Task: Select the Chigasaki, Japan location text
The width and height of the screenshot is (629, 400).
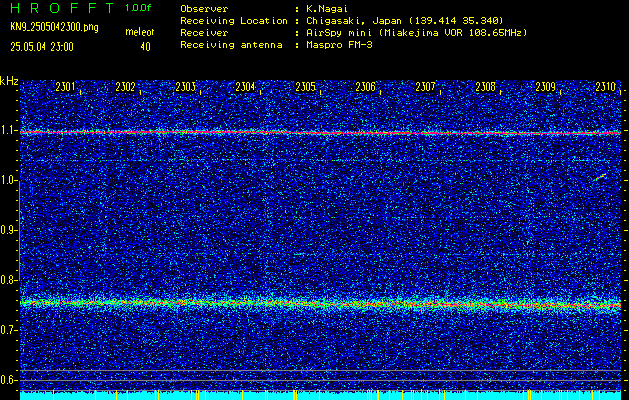Action: click(x=403, y=20)
